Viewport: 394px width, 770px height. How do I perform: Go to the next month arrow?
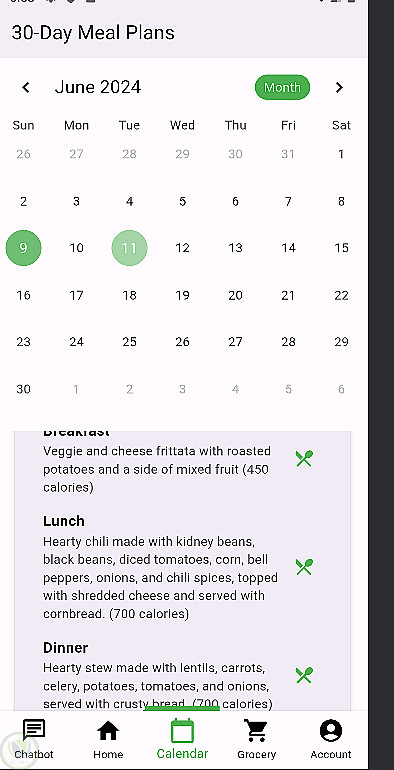(x=339, y=87)
